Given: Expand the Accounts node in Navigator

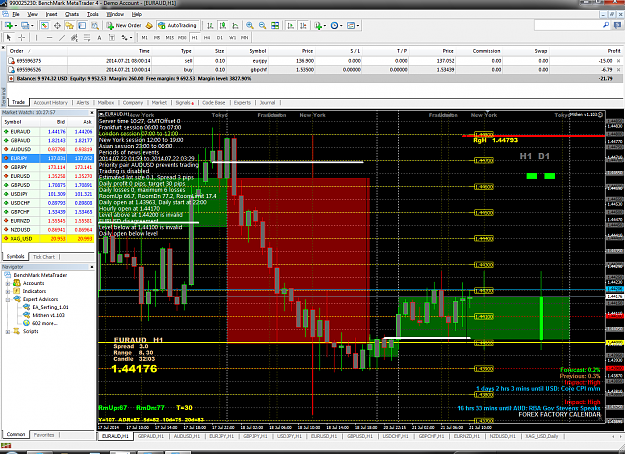Looking at the screenshot, I should [8, 283].
